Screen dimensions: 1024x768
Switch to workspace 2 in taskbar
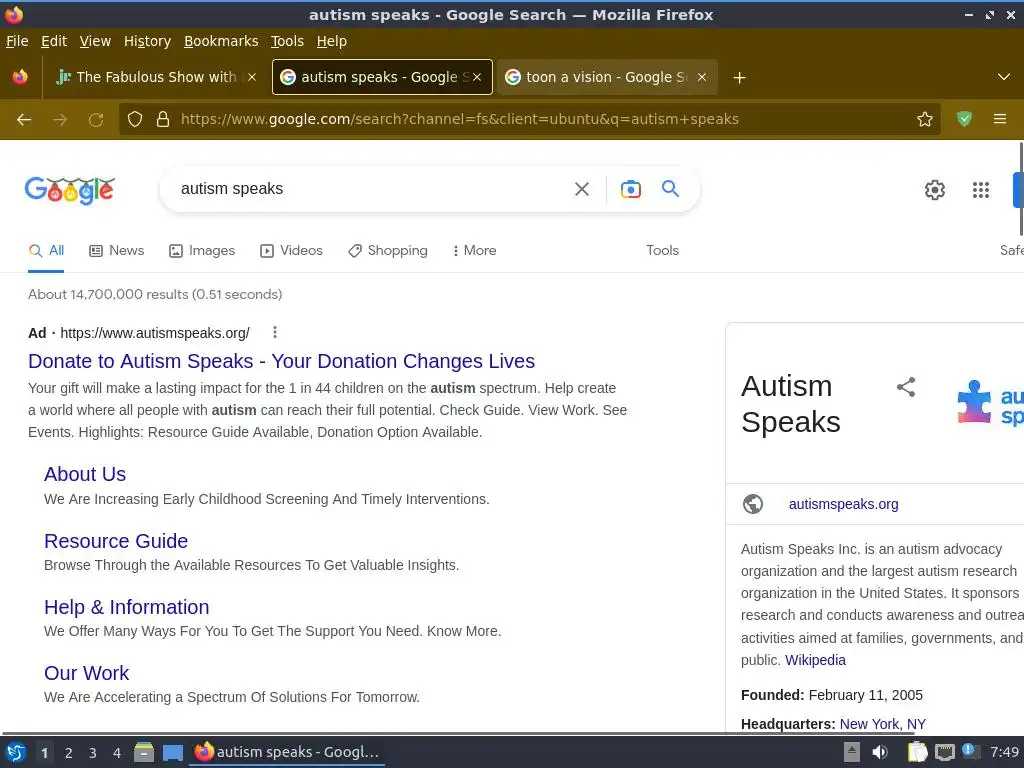[69, 753]
